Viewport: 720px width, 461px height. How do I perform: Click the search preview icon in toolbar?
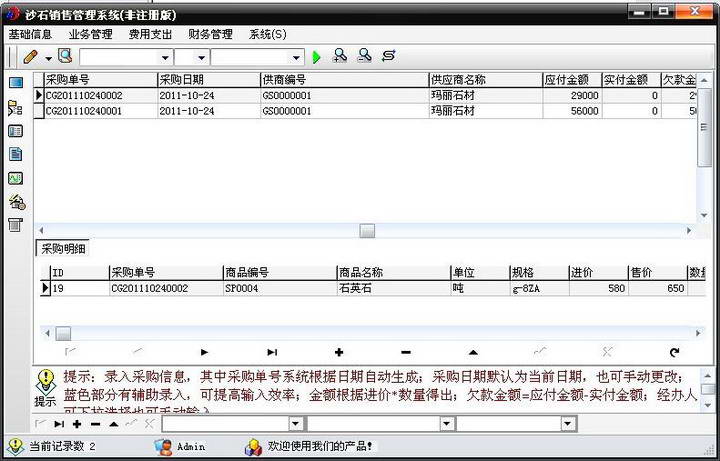pos(65,56)
